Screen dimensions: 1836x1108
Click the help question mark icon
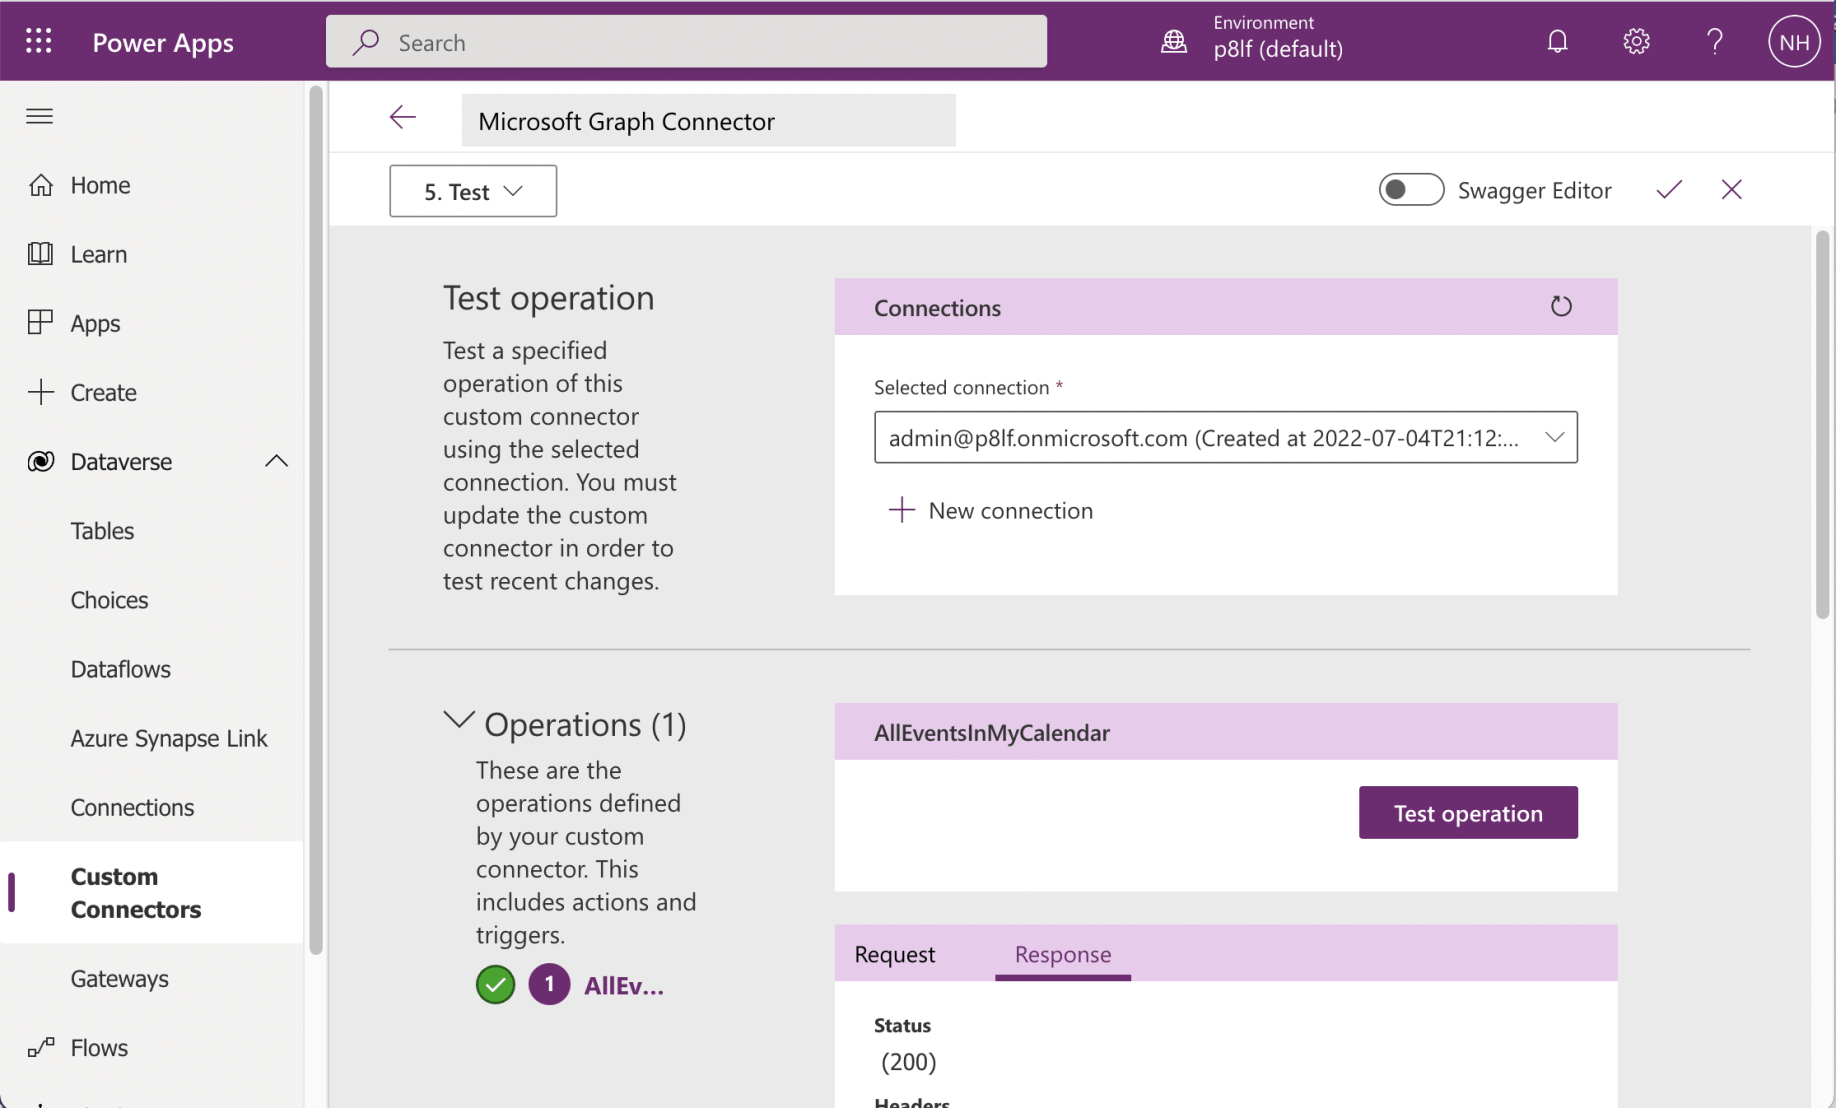pos(1714,41)
